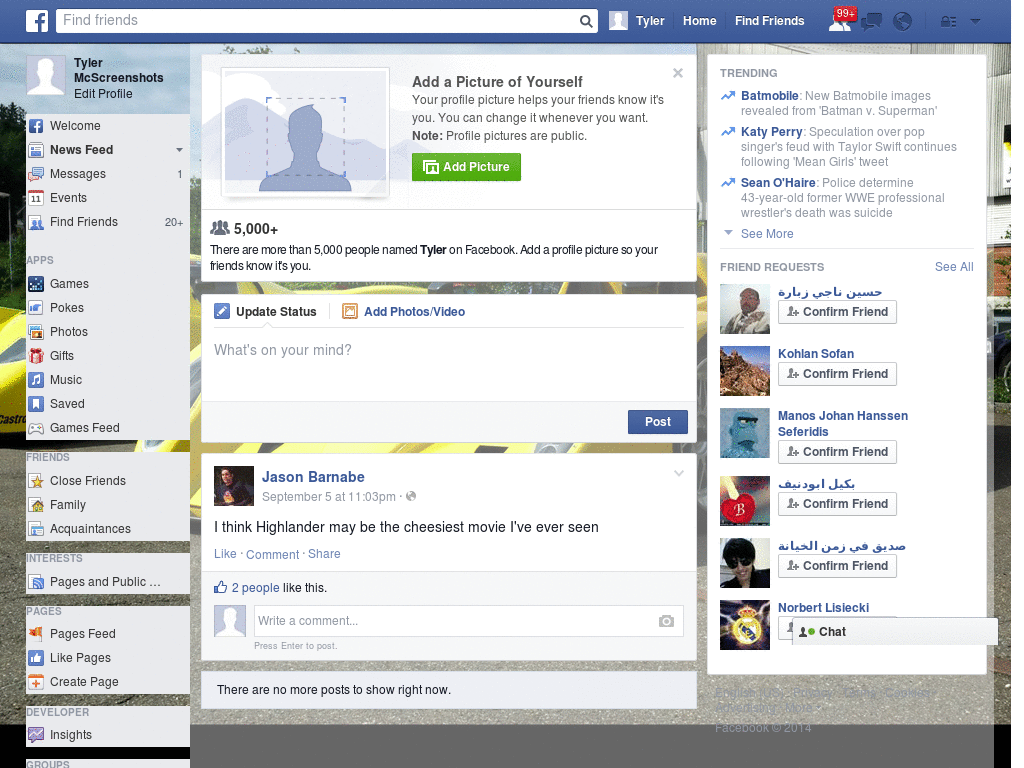Open the messages chat bubbles icon

coord(871,22)
